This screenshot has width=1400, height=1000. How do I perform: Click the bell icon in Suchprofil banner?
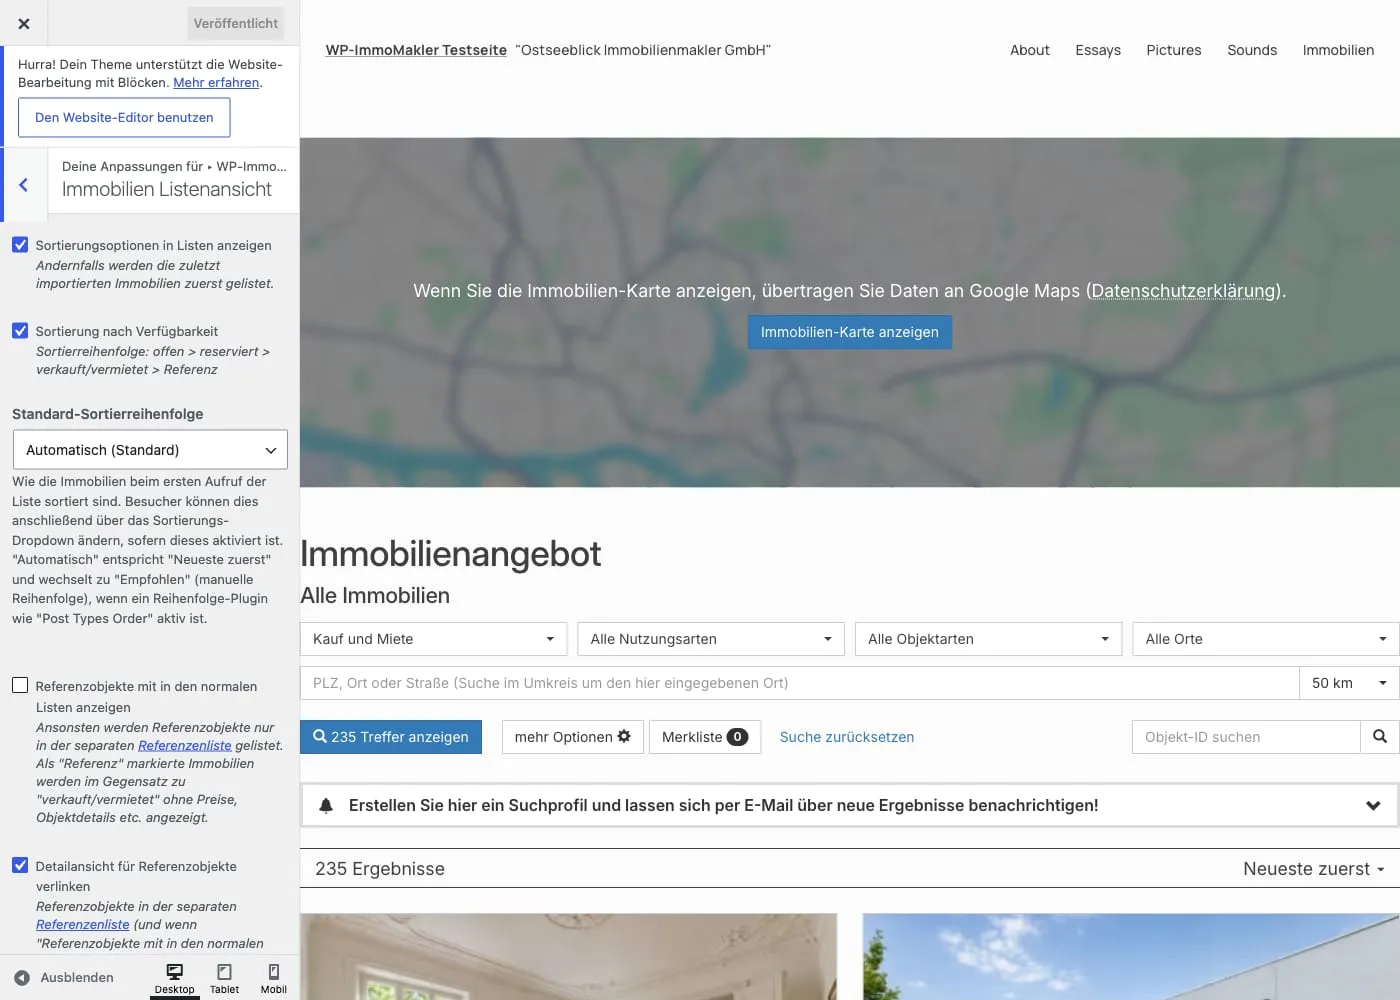[326, 806]
